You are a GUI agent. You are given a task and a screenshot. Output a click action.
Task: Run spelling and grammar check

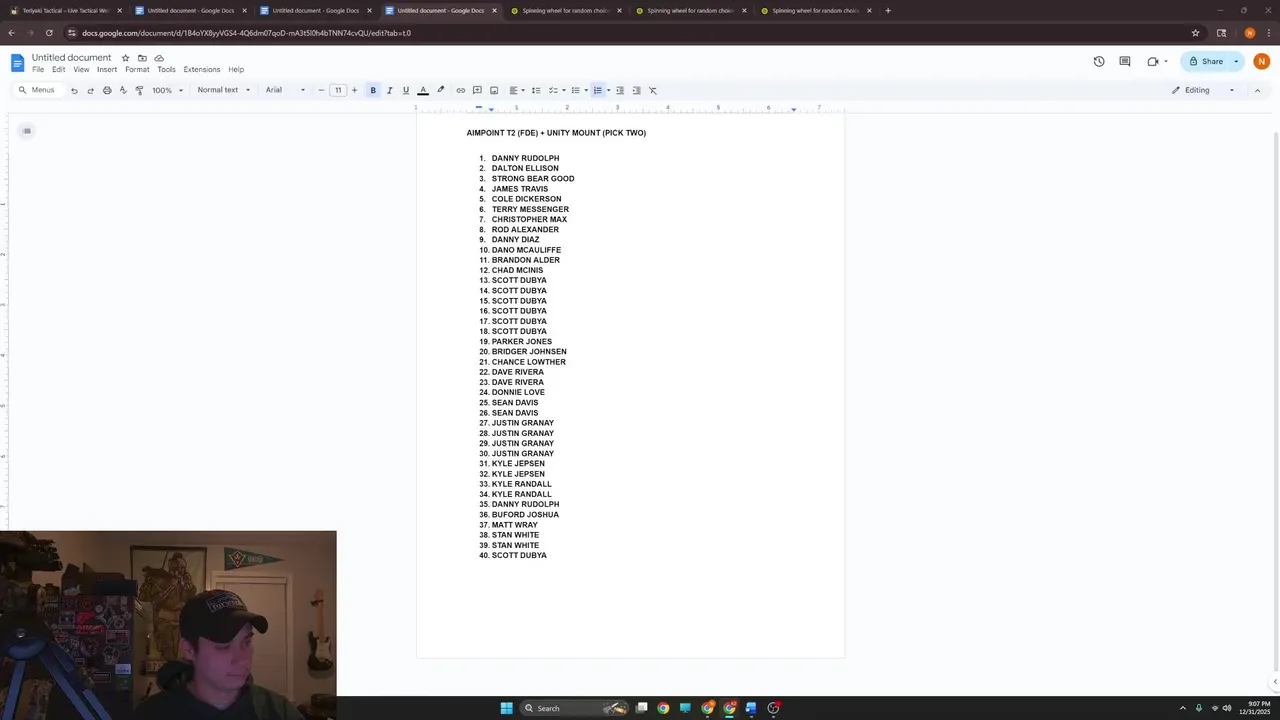click(x=123, y=90)
